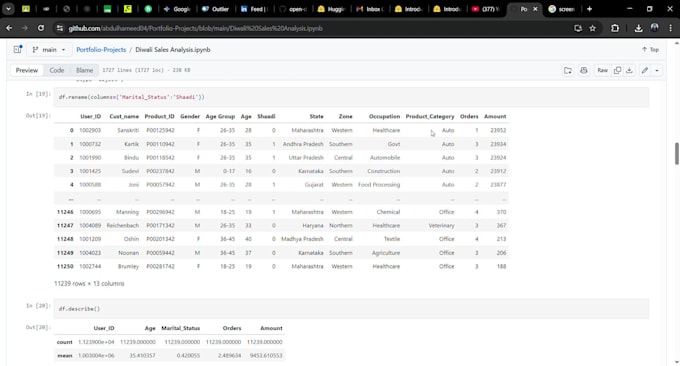Select the Code view tab
The height and width of the screenshot is (366, 680).
point(57,70)
